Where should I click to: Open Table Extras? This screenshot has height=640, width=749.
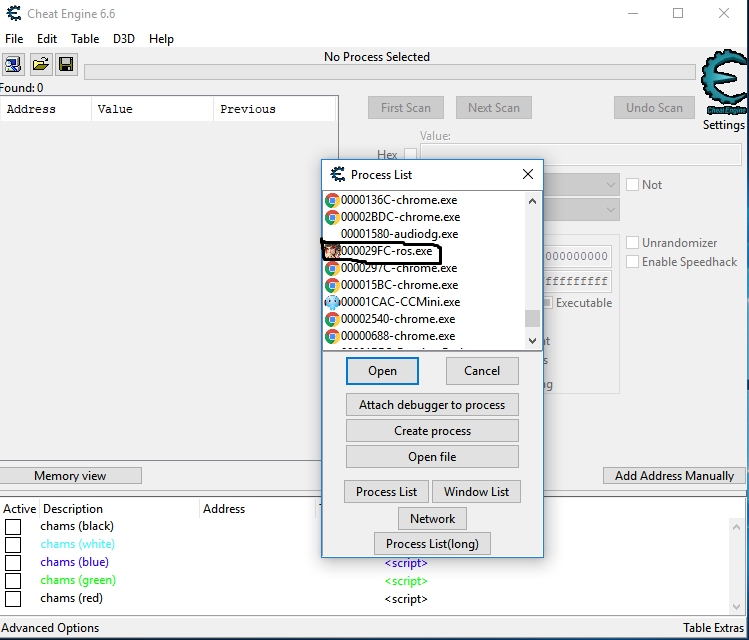[713, 628]
